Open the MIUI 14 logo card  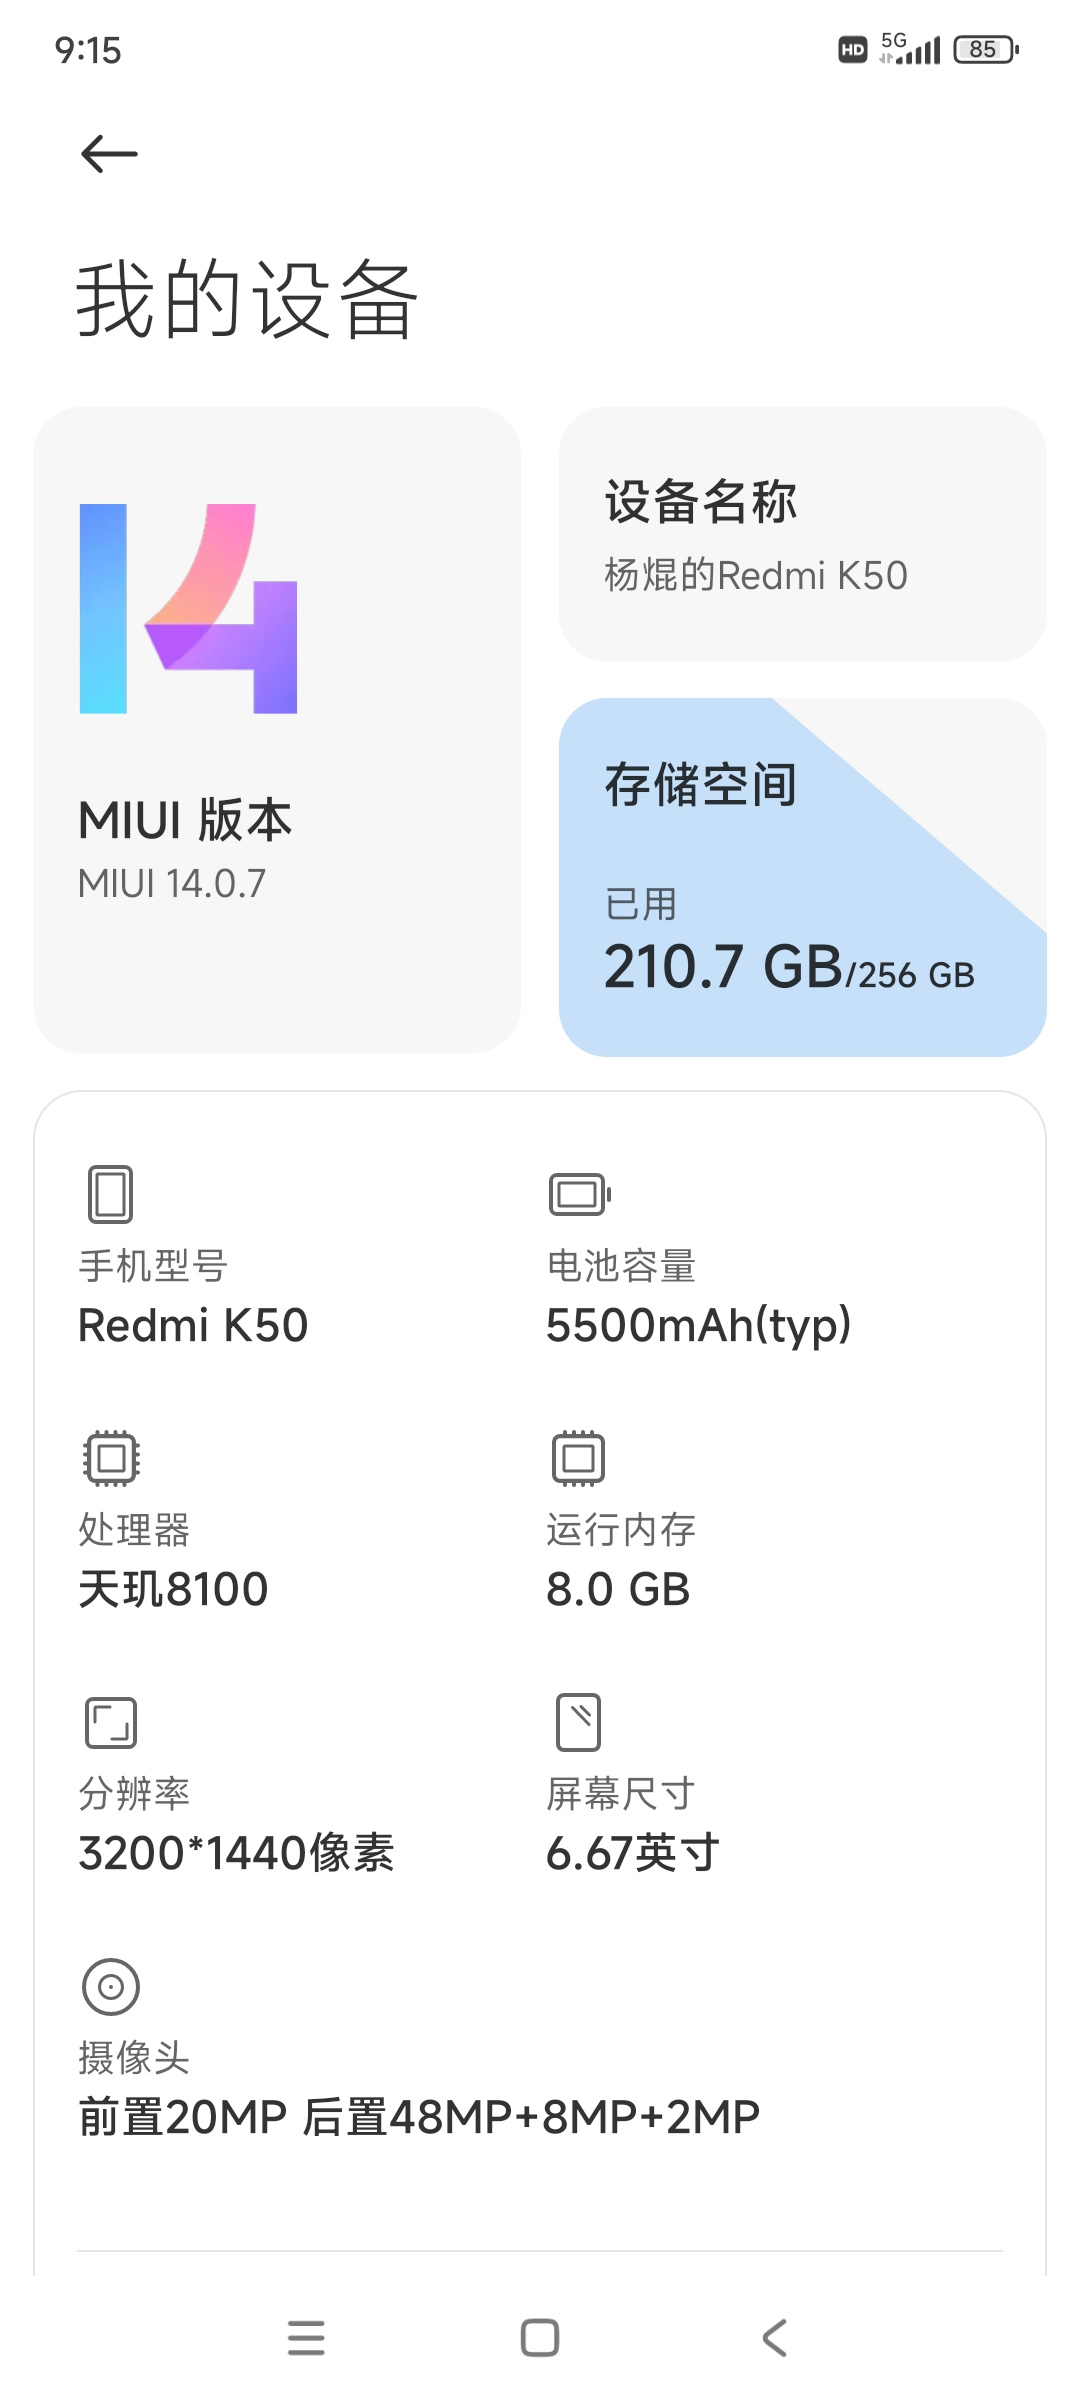pyautogui.click(x=277, y=729)
